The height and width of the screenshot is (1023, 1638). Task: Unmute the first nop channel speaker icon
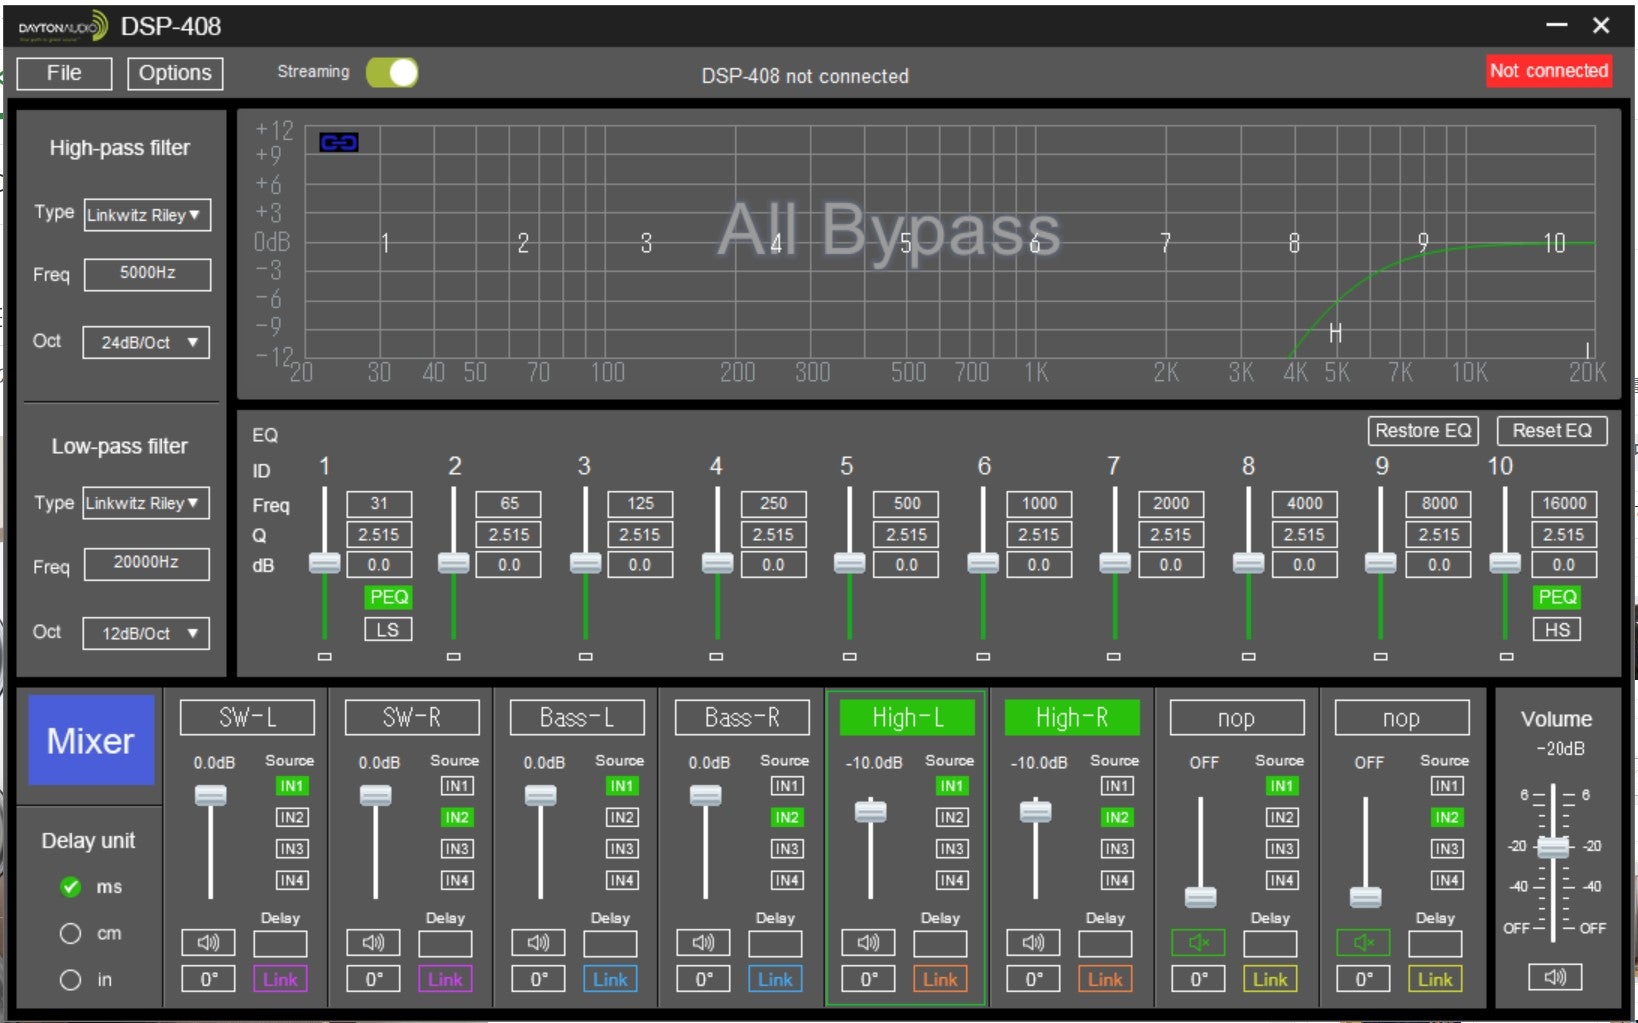tap(1198, 942)
